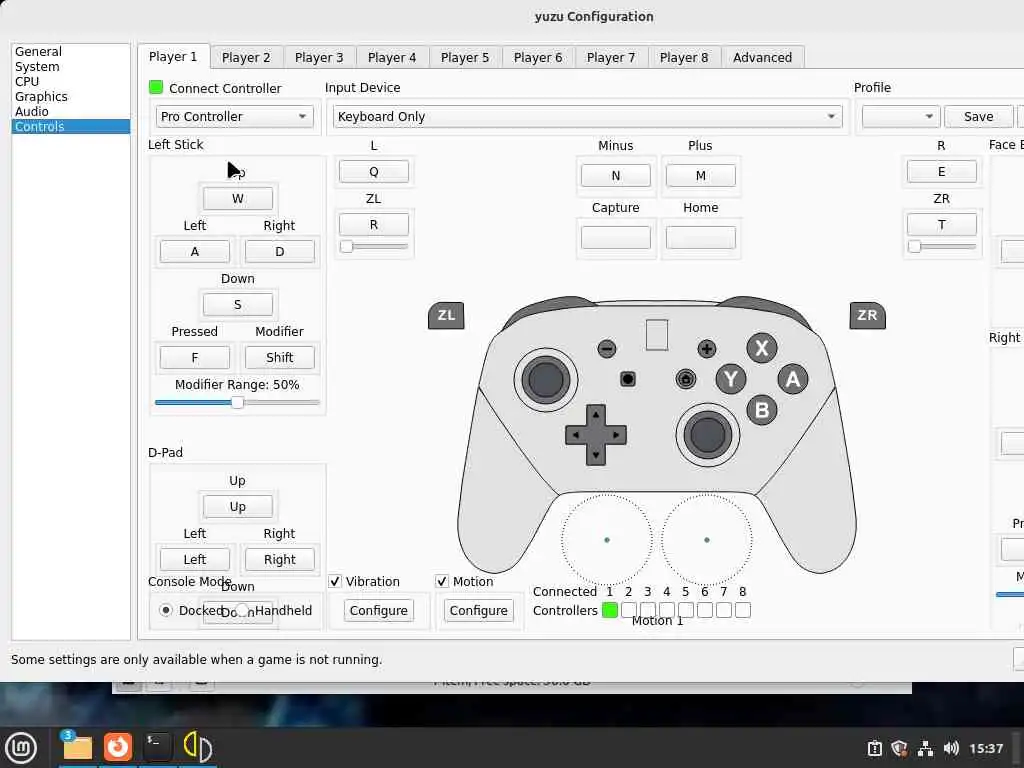Toggle the Connect Controller green indicator
The image size is (1024, 768).
tap(156, 88)
